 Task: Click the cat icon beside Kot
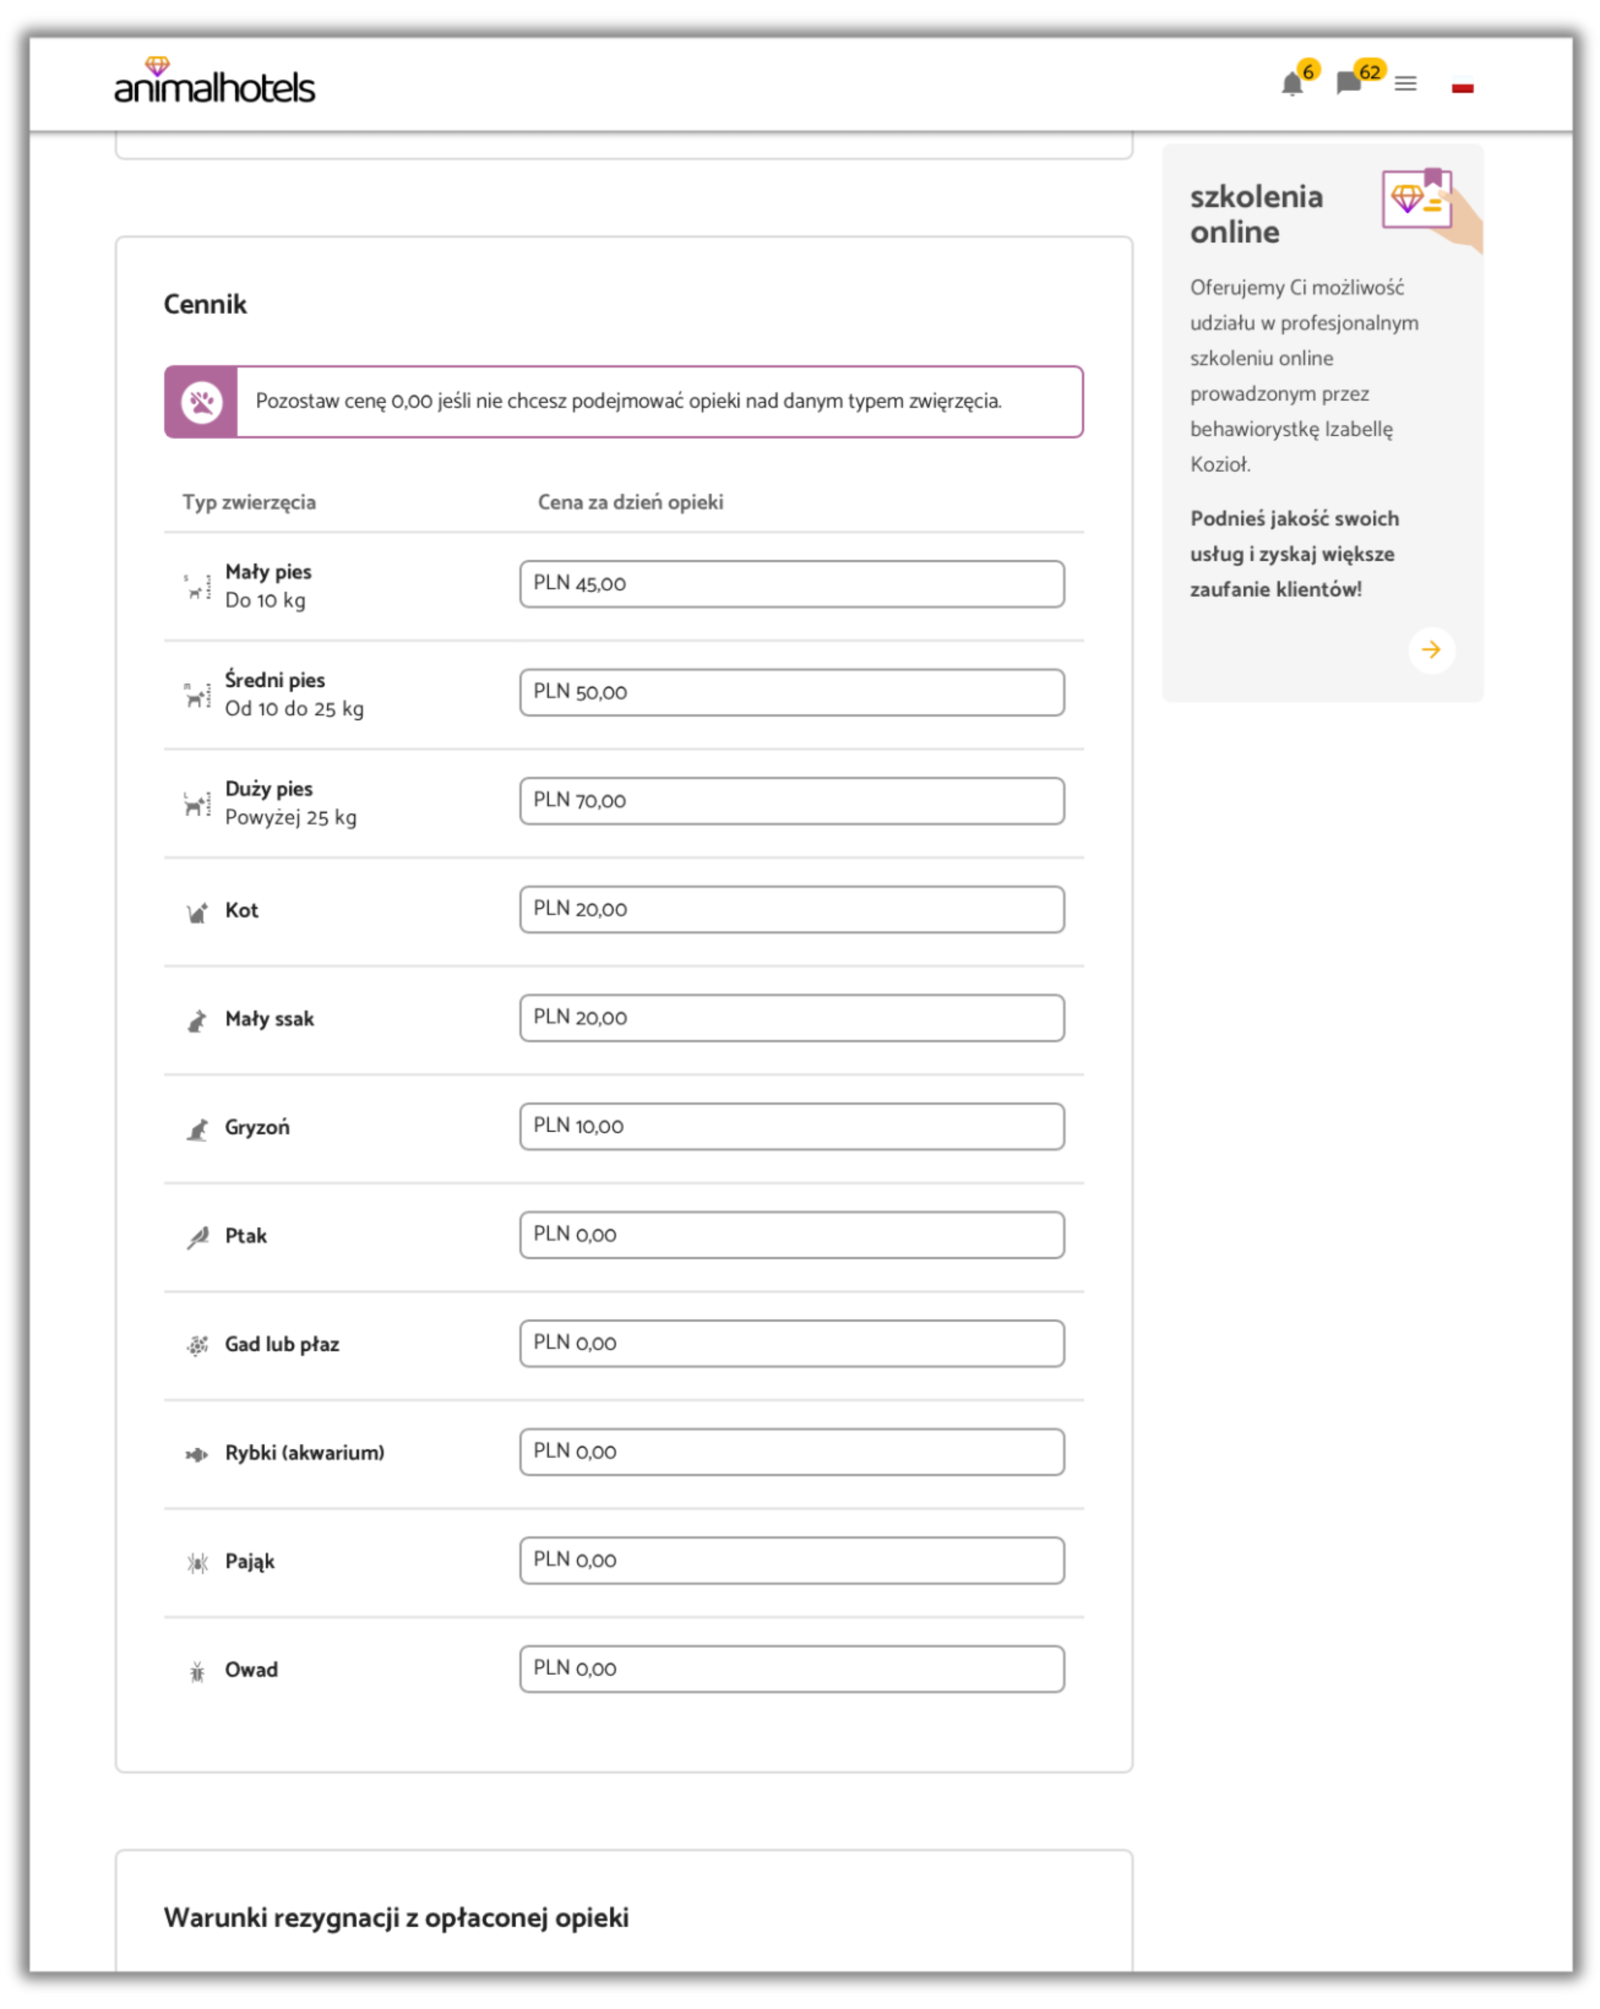tap(197, 912)
